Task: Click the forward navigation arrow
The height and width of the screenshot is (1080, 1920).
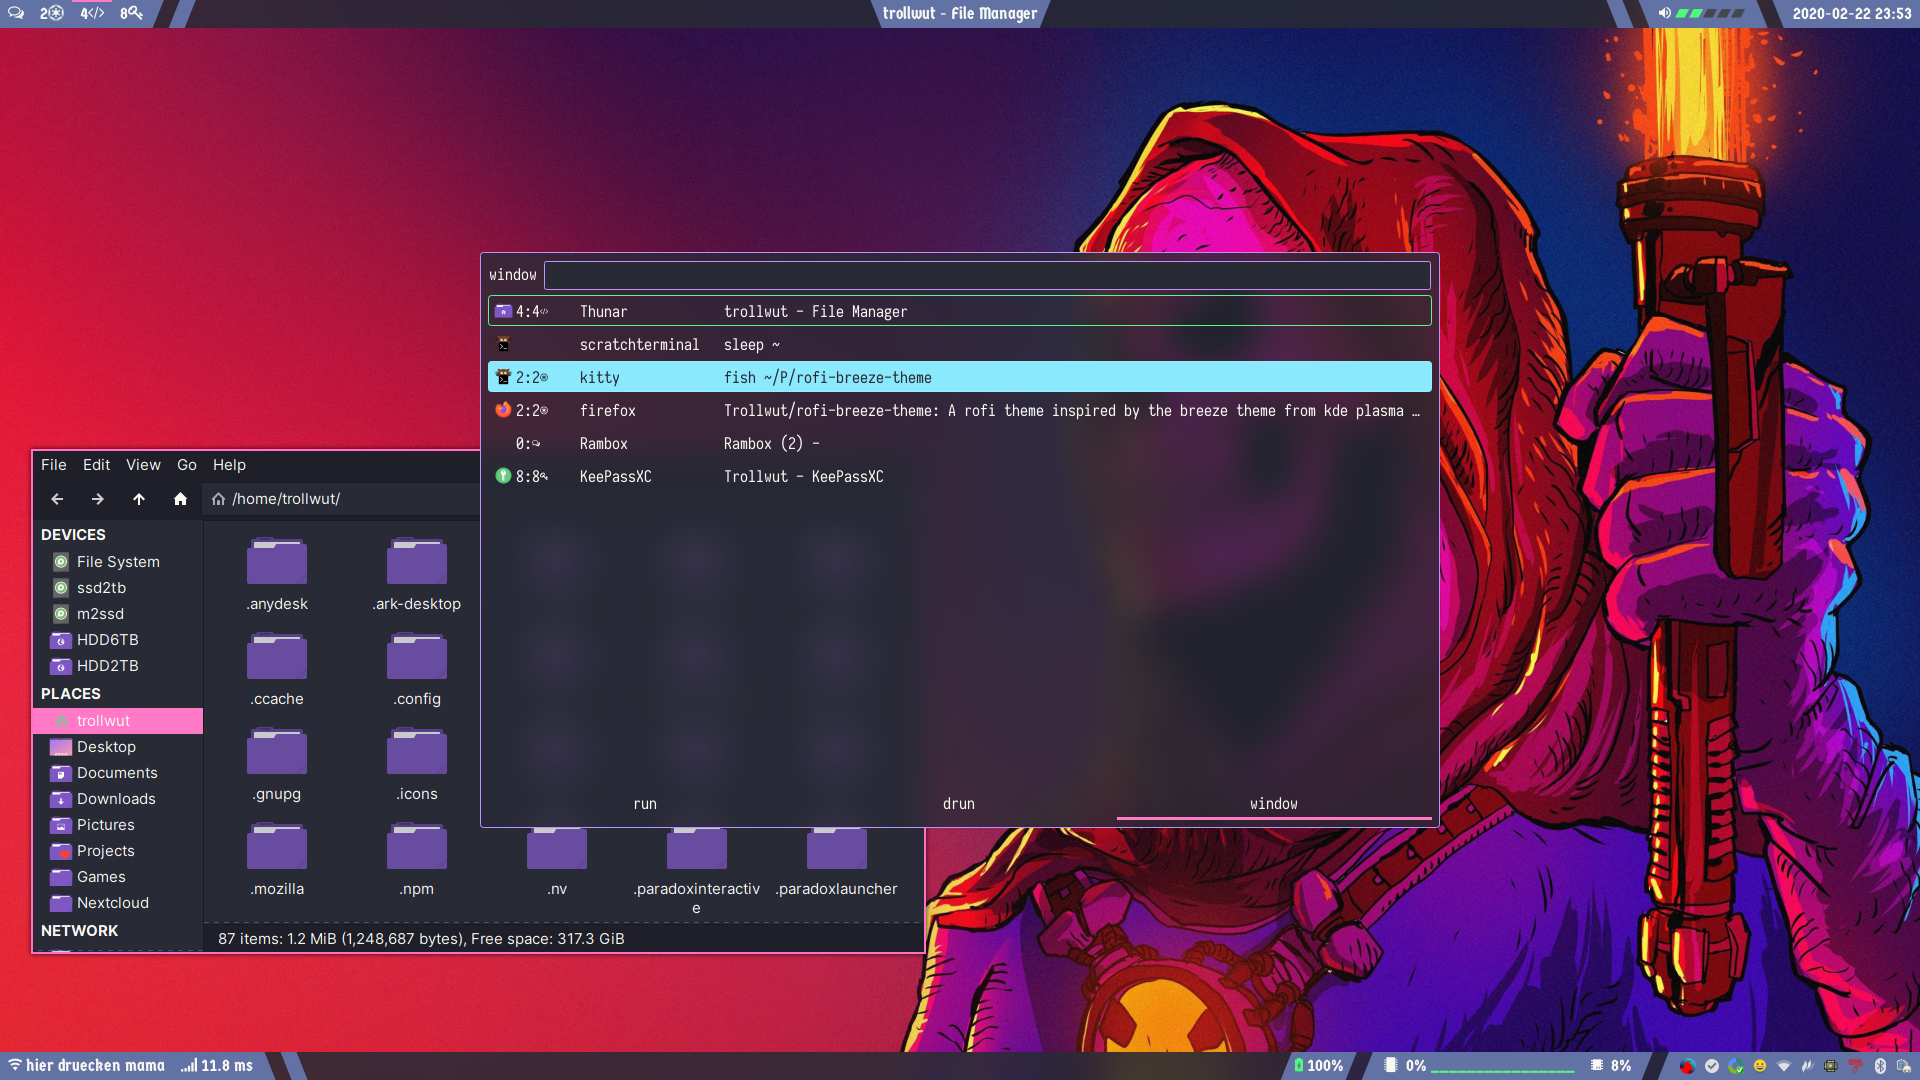Action: click(x=98, y=499)
